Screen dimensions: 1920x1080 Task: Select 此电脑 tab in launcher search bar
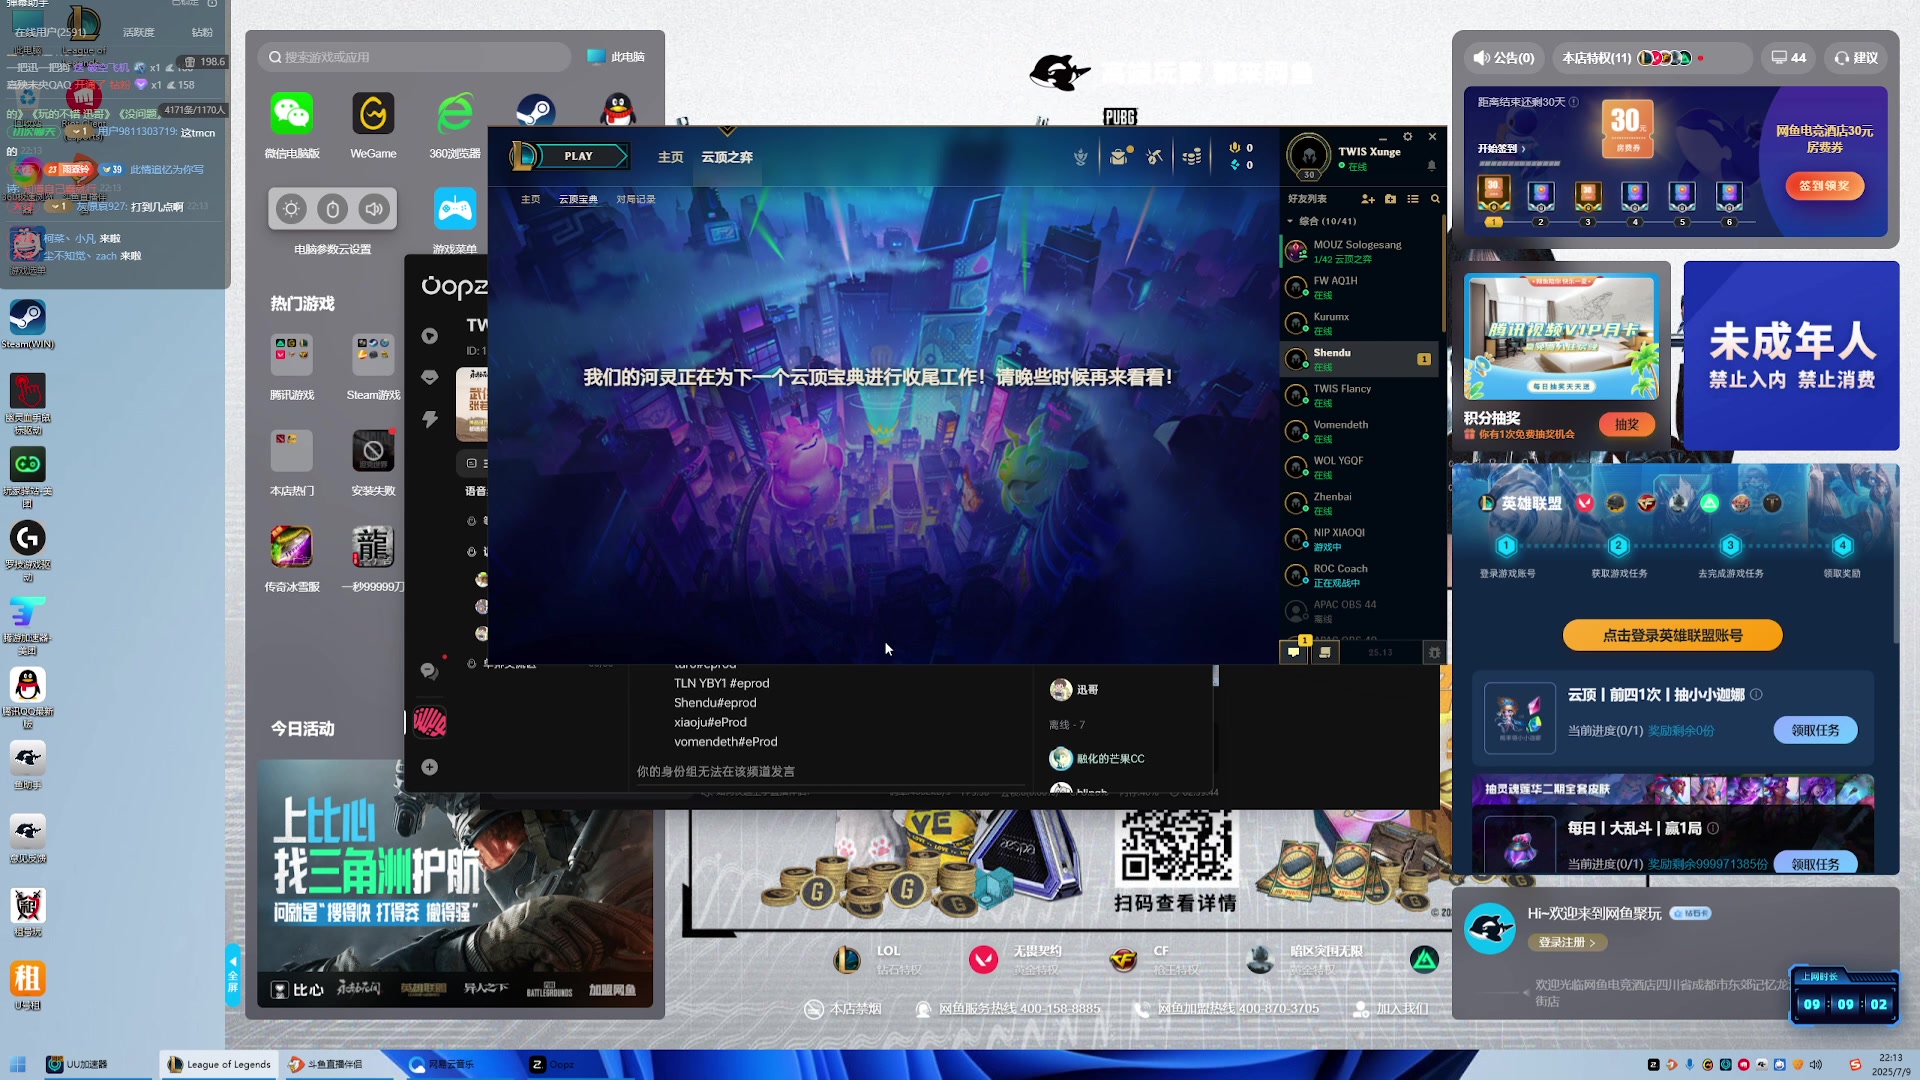(x=616, y=57)
